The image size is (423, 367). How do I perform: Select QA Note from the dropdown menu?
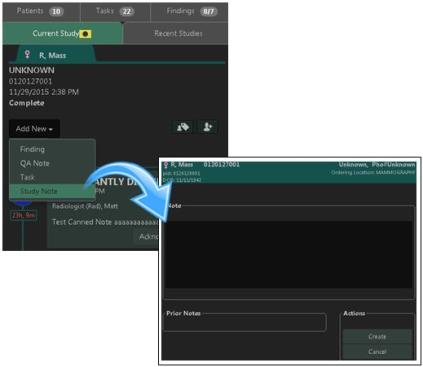(35, 163)
